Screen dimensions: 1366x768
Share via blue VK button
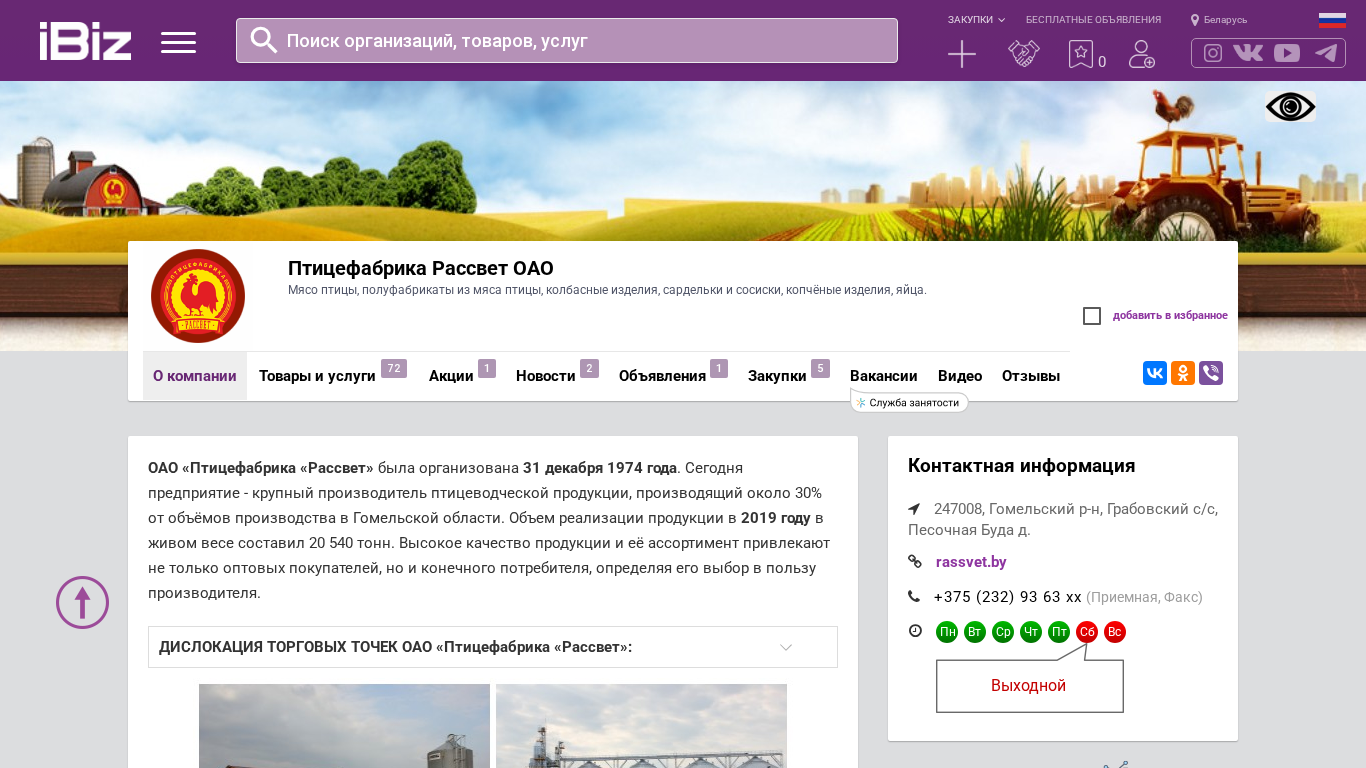coord(1155,373)
